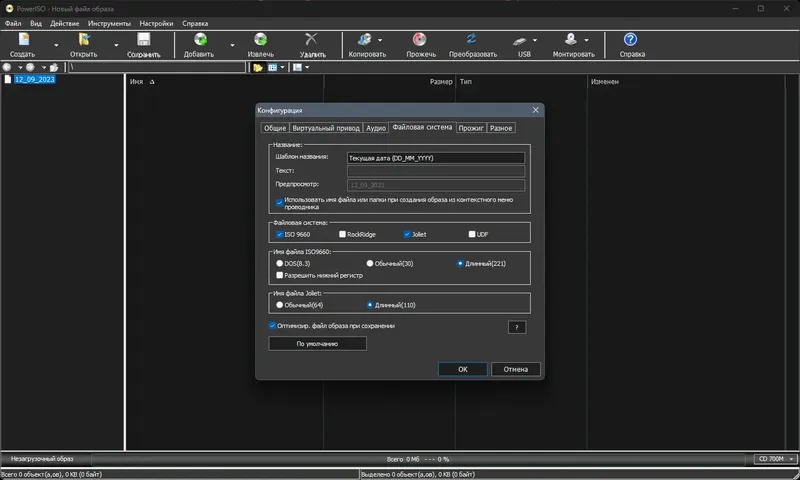Image resolution: width=800 pixels, height=480 pixels.
Task: Open the Back history dropdown arrow
Action: pos(20,67)
